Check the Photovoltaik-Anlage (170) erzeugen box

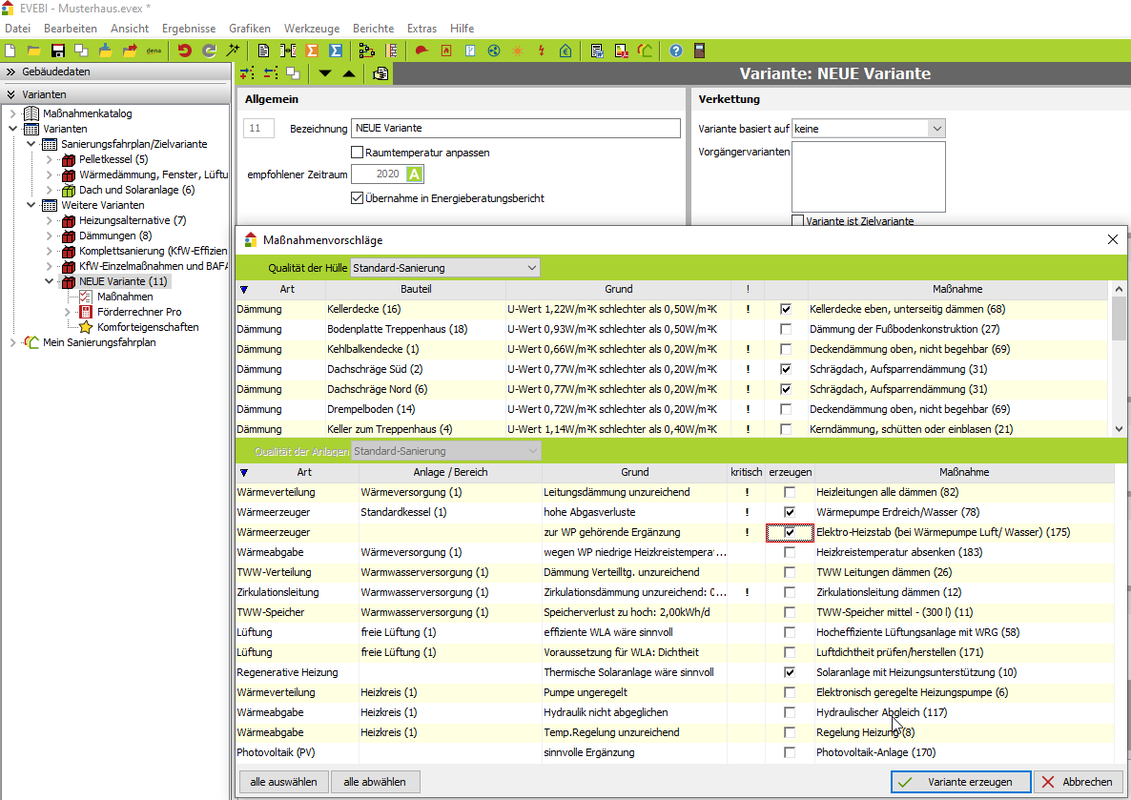(790, 752)
